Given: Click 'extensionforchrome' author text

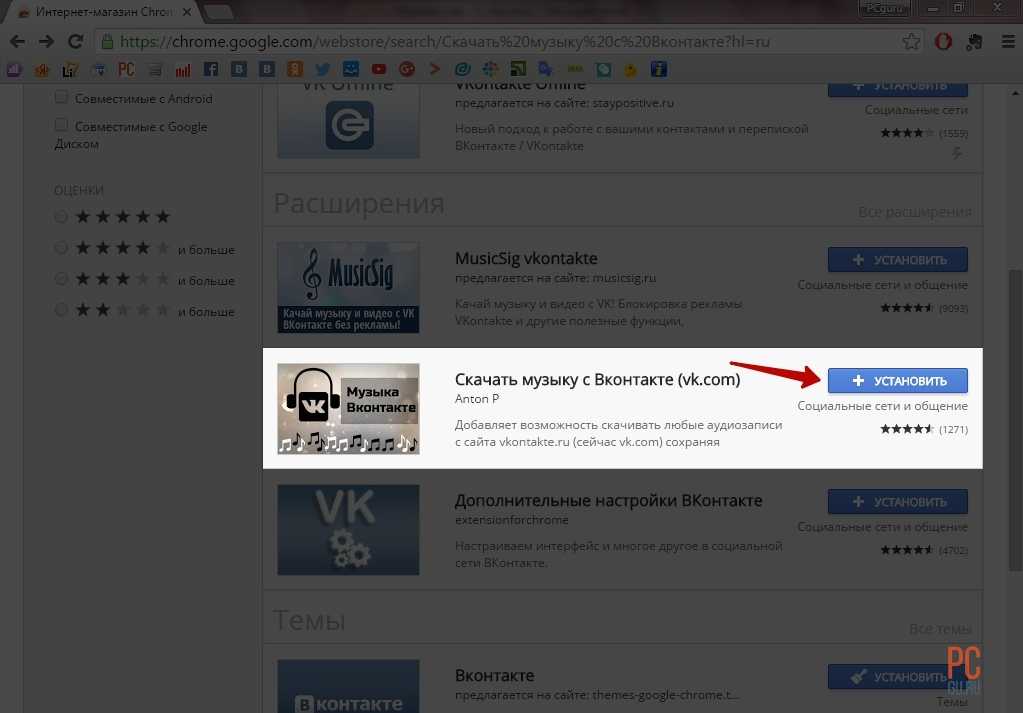Looking at the screenshot, I should (x=512, y=520).
